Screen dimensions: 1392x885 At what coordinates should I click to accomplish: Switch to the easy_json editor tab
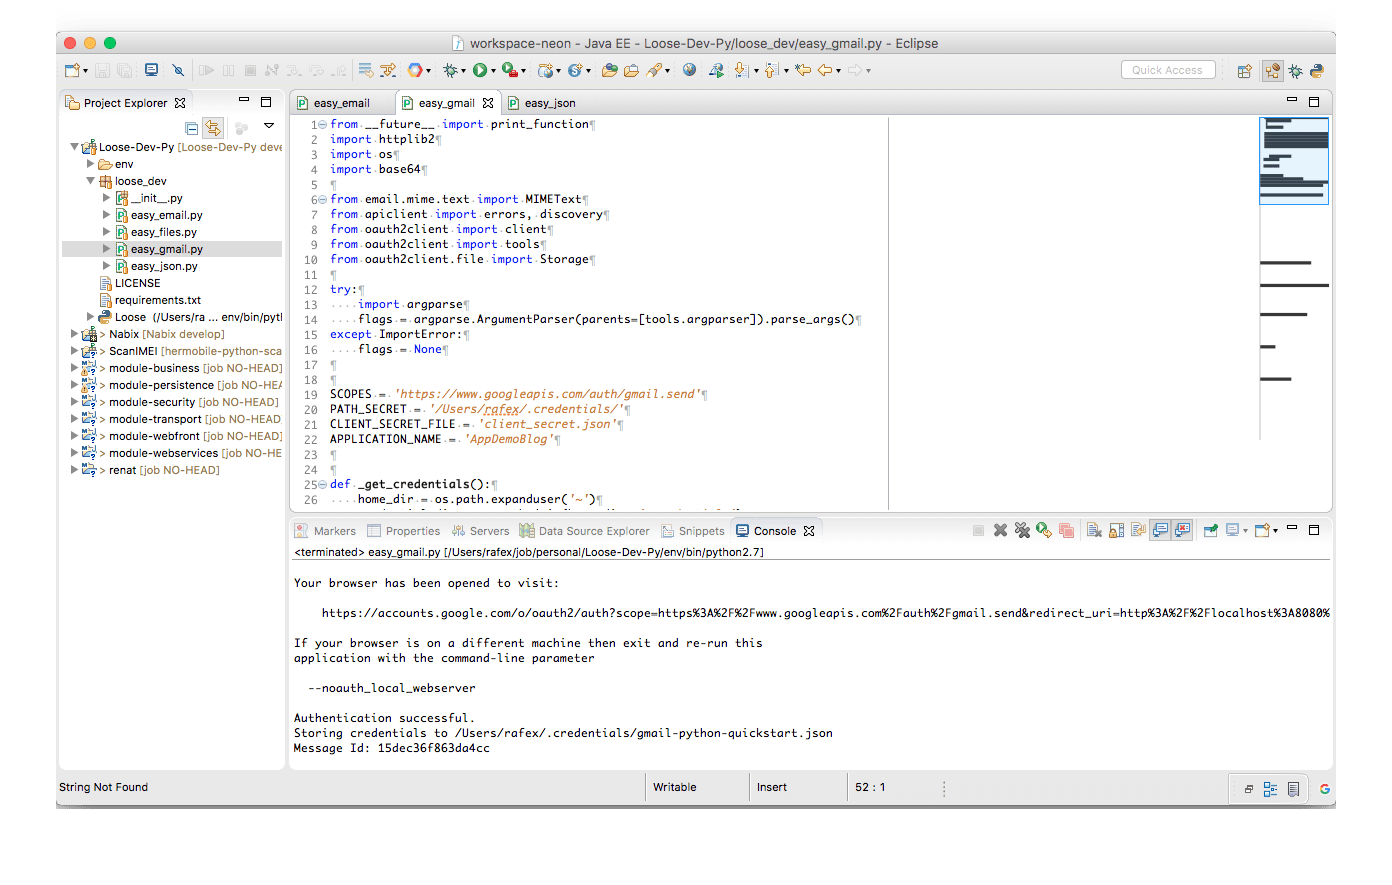[x=548, y=102]
